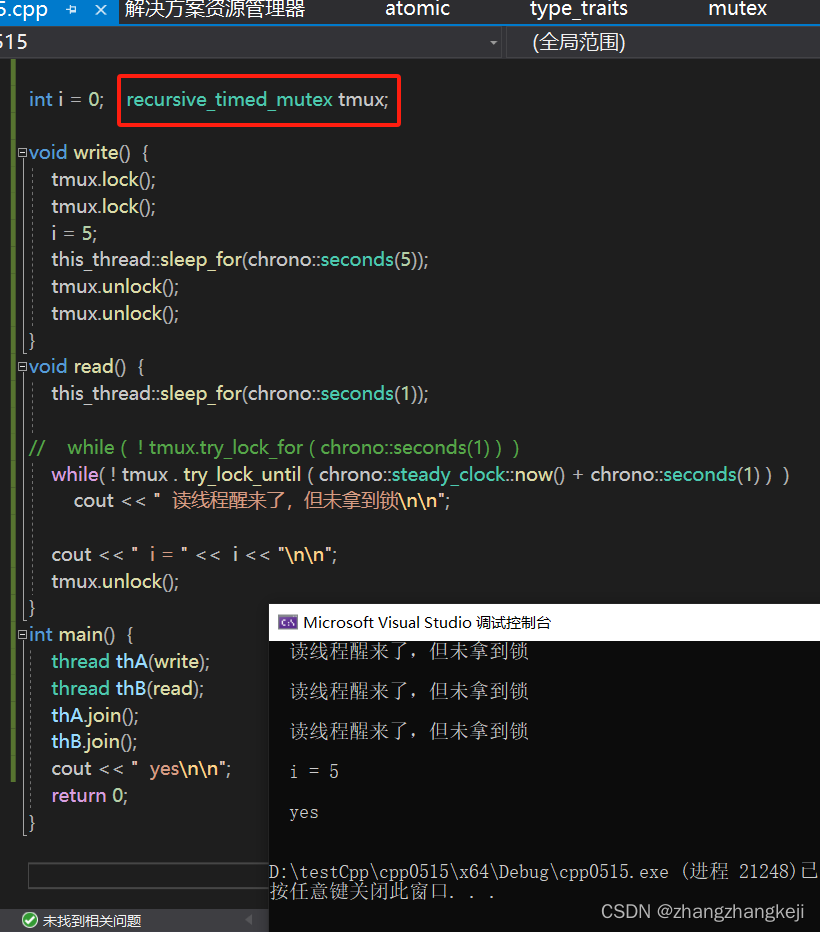Viewport: 820px width, 932px height.
Task: Click the first tmux.lock(); line
Action: (103, 180)
